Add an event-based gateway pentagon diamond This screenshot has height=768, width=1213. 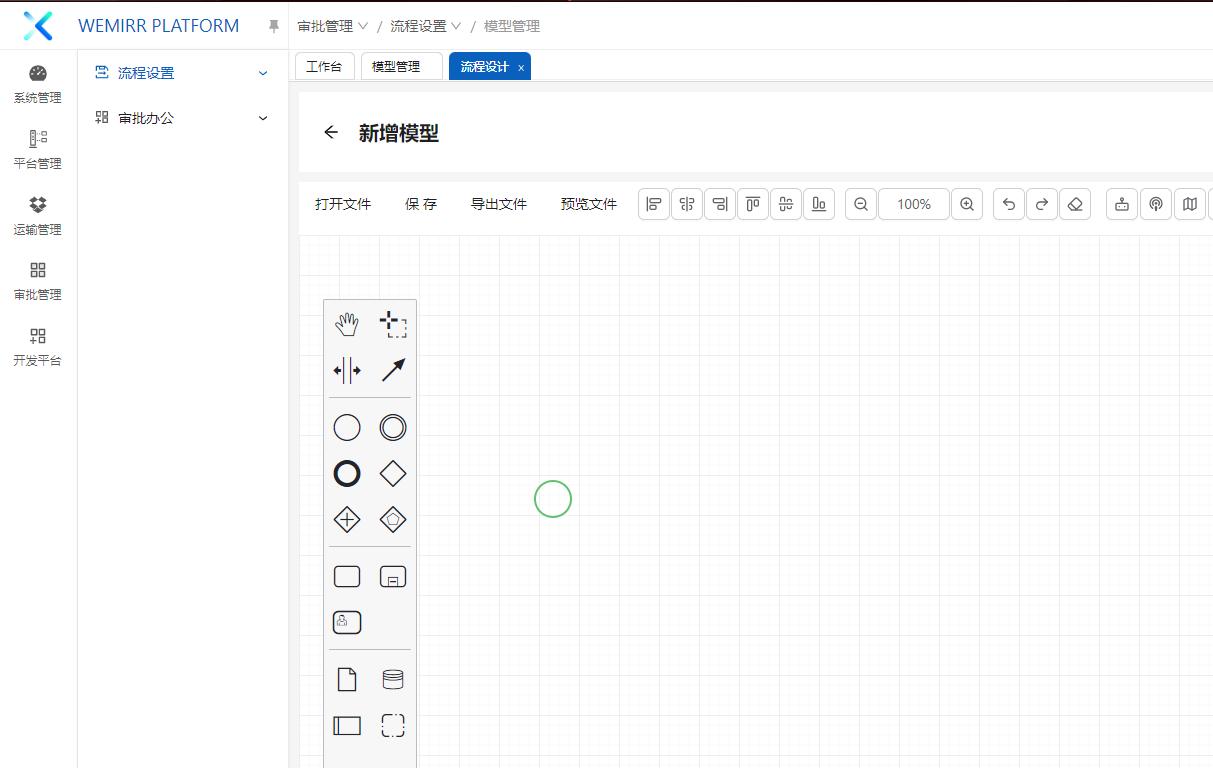coord(393,520)
